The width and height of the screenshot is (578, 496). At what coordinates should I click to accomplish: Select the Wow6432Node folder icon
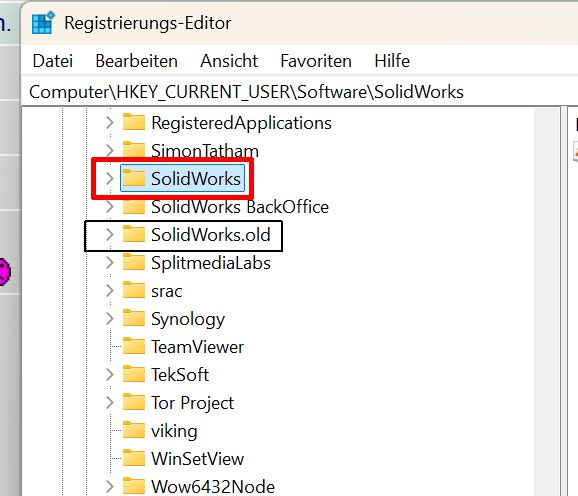pos(133,486)
